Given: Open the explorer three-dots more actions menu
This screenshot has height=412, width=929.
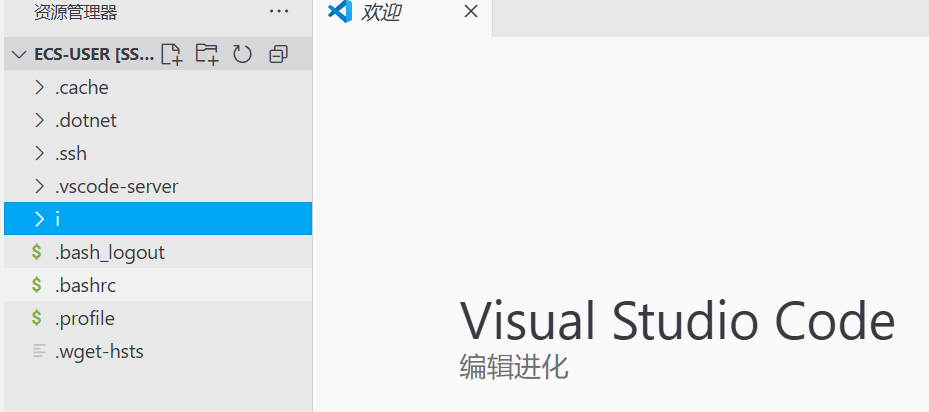Looking at the screenshot, I should coord(279,11).
